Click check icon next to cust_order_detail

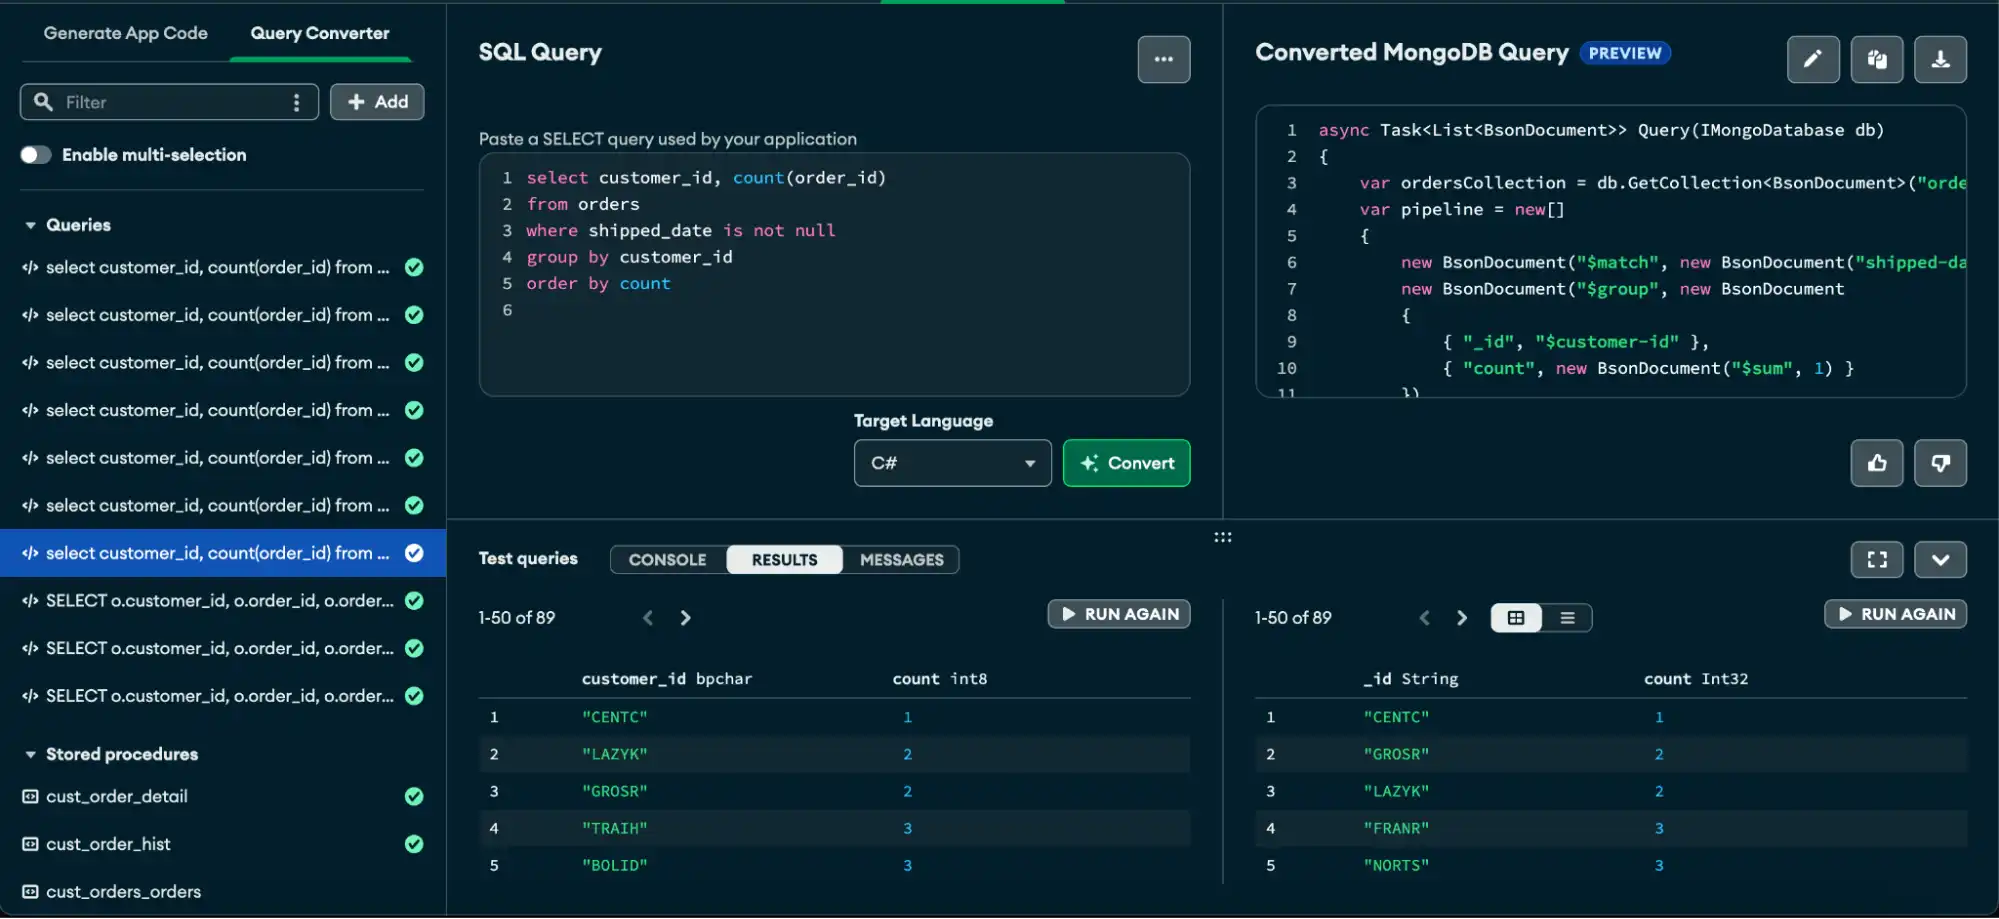click(x=414, y=797)
